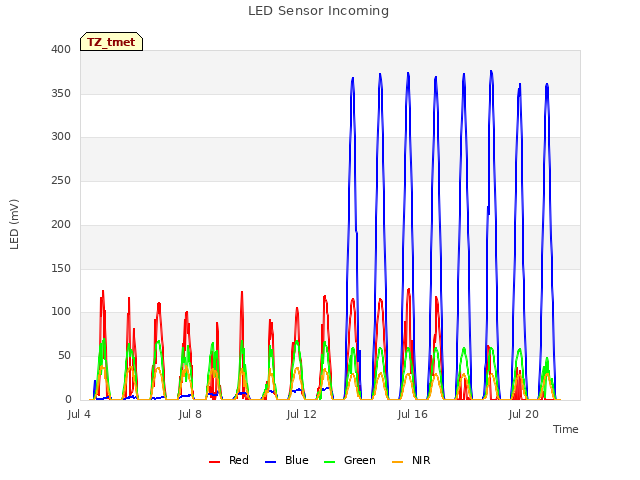Click the 400 y-axis tick label
The width and height of the screenshot is (640, 480).
(61, 49)
